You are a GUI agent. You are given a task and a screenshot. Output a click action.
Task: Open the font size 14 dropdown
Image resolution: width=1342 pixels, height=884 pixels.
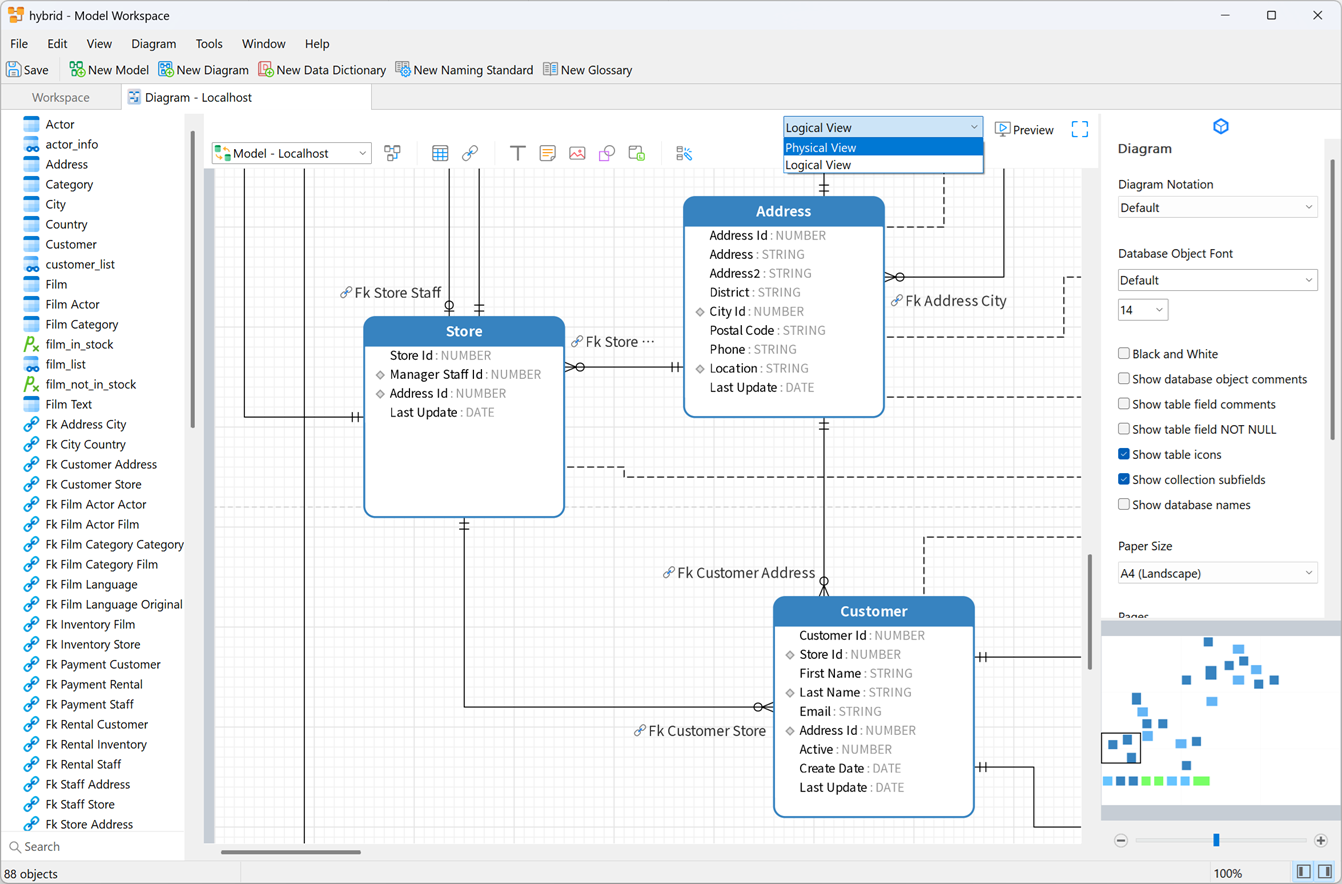[1143, 310]
